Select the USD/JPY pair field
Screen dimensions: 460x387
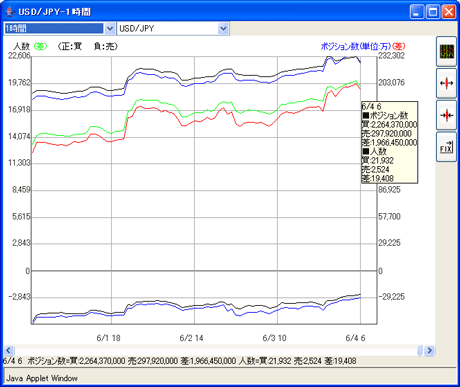click(168, 29)
